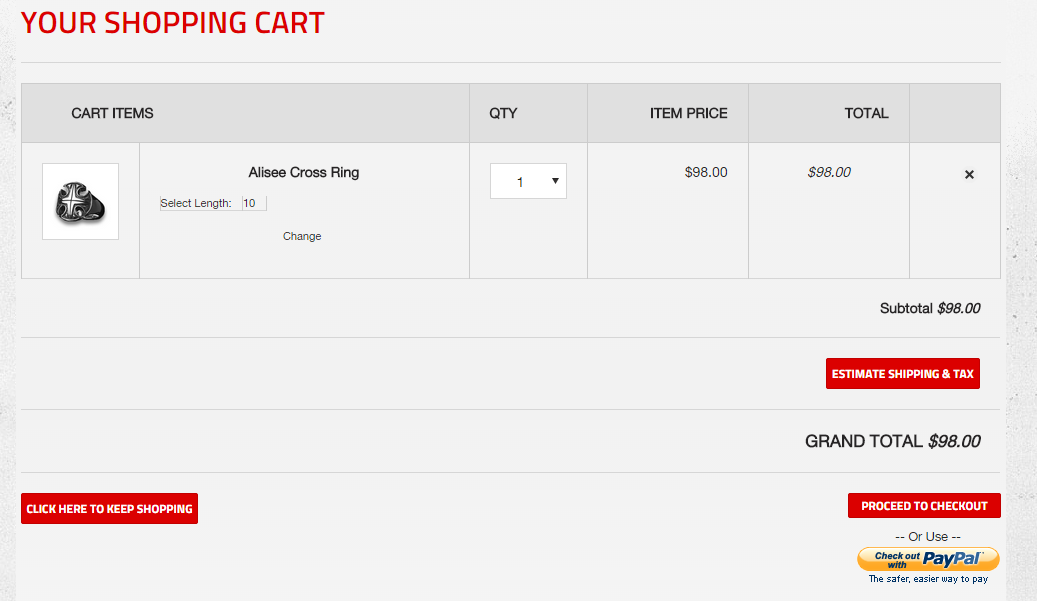Click the Alisee Cross Ring product thumbnail

pos(80,202)
